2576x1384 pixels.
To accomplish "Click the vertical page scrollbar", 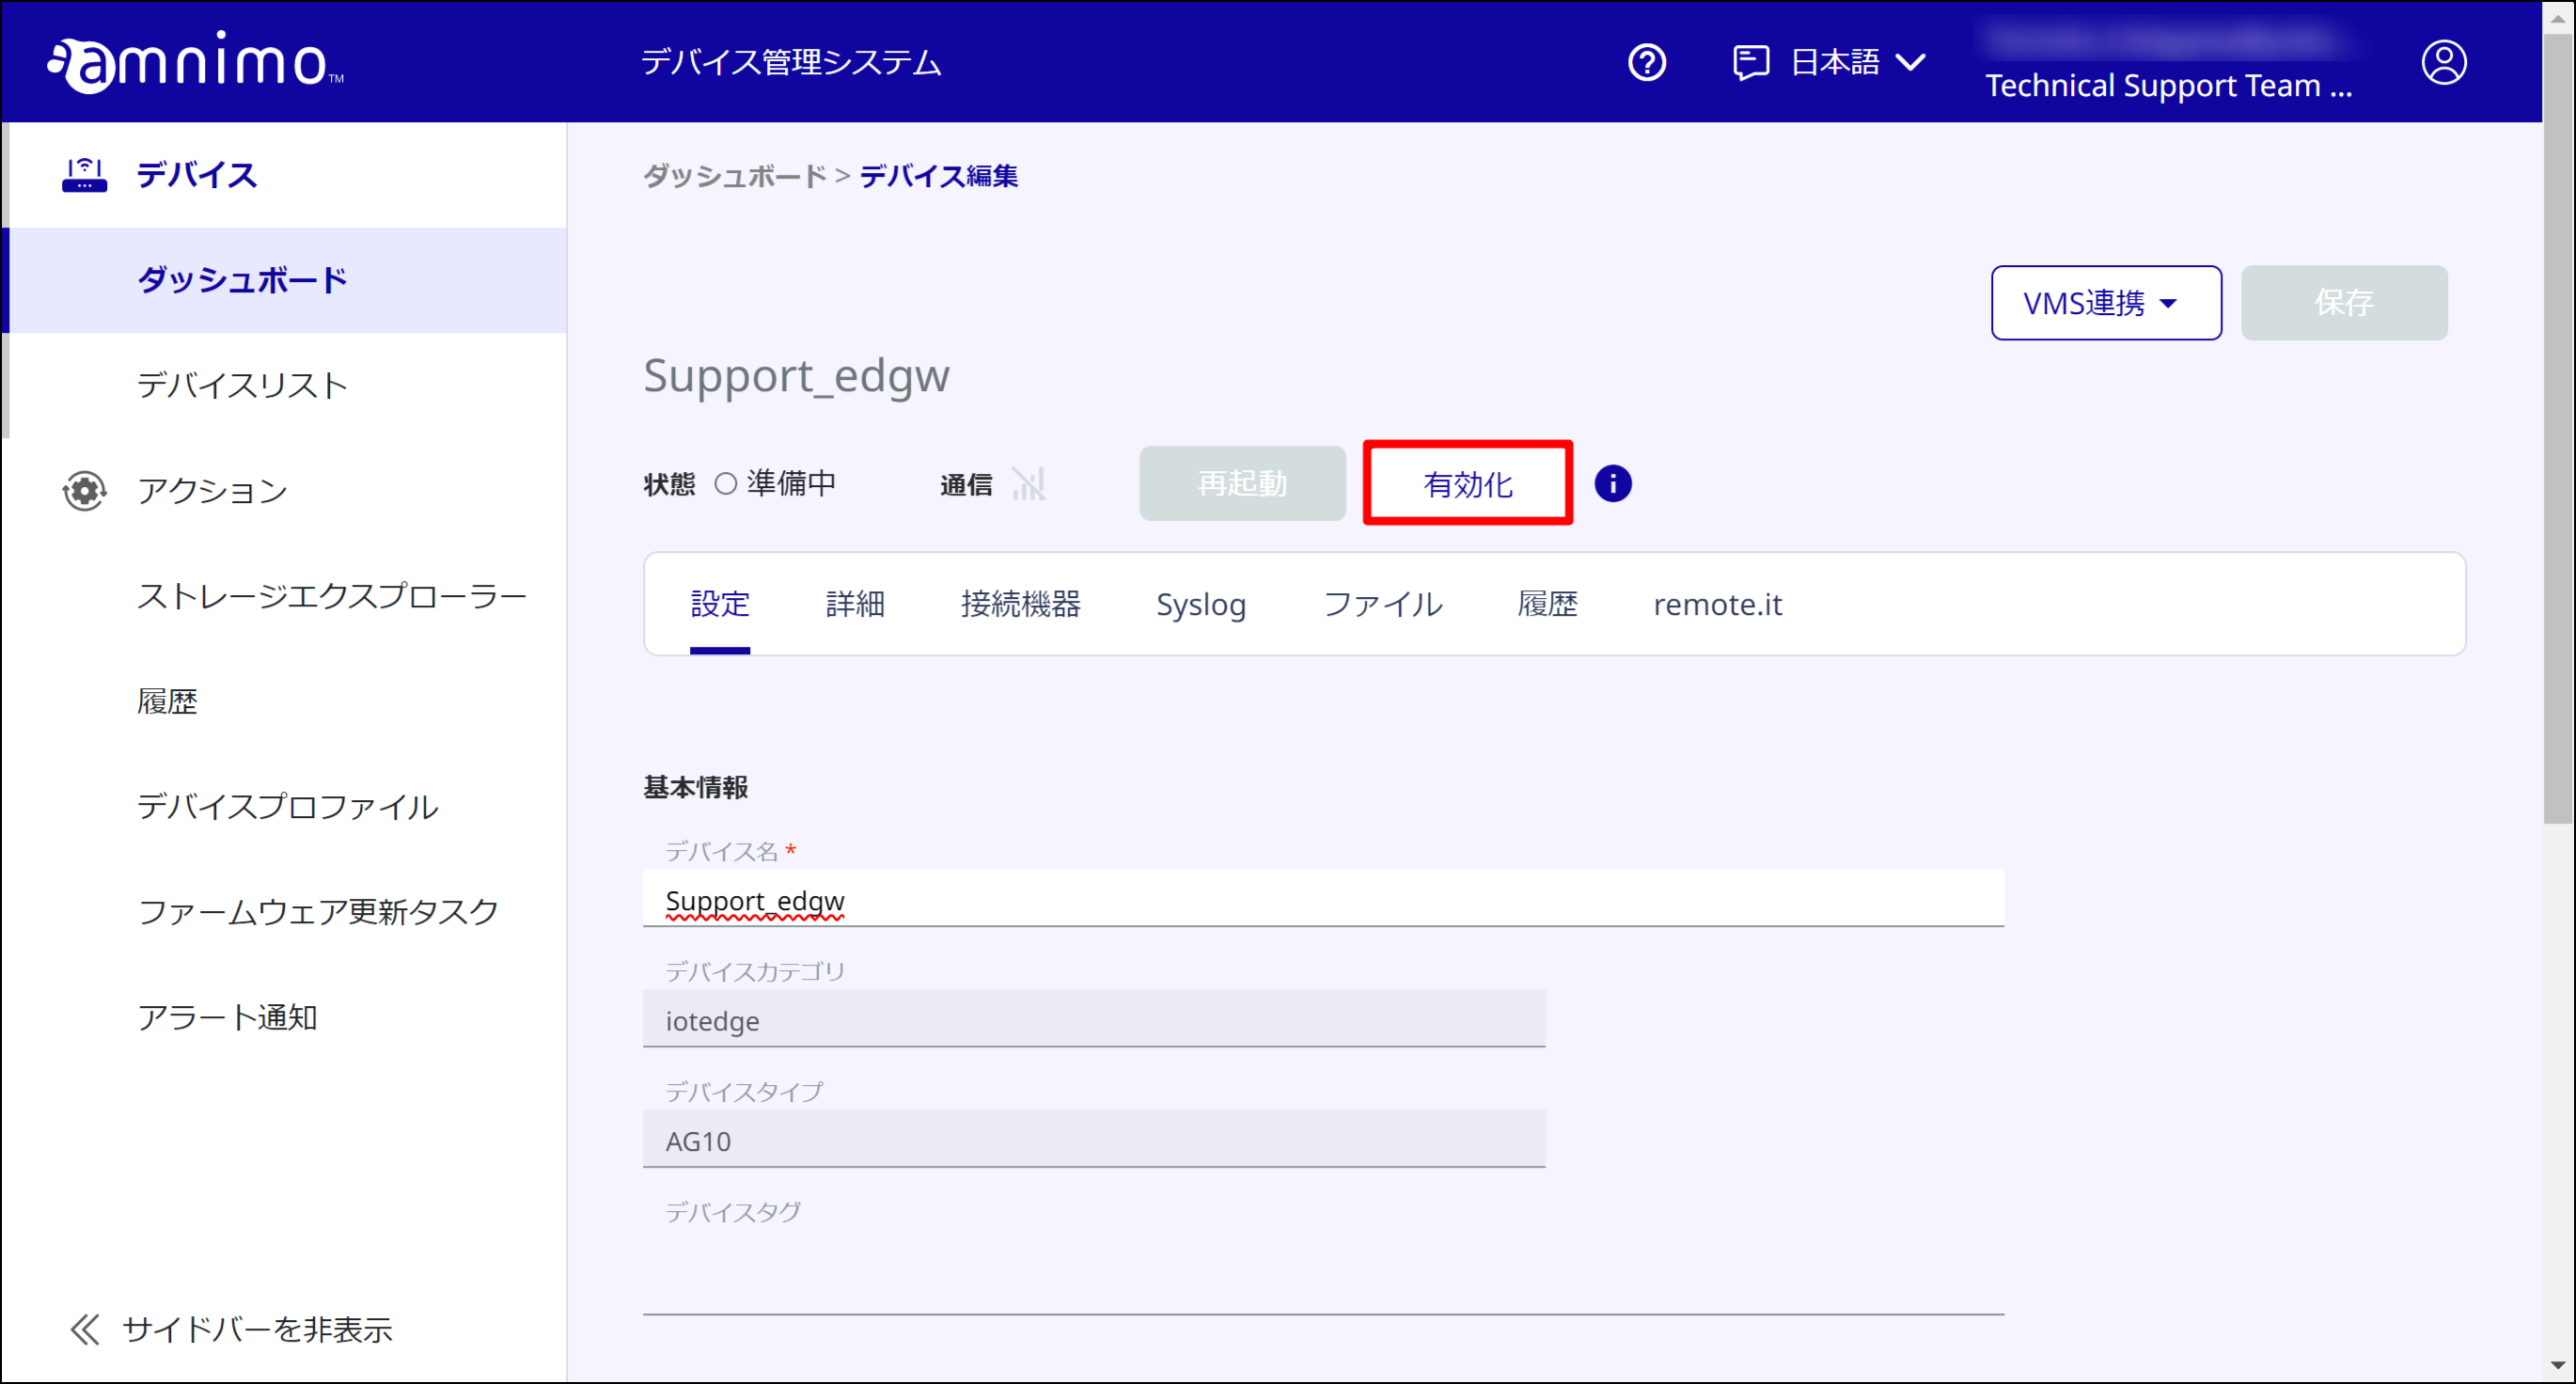I will click(2558, 430).
